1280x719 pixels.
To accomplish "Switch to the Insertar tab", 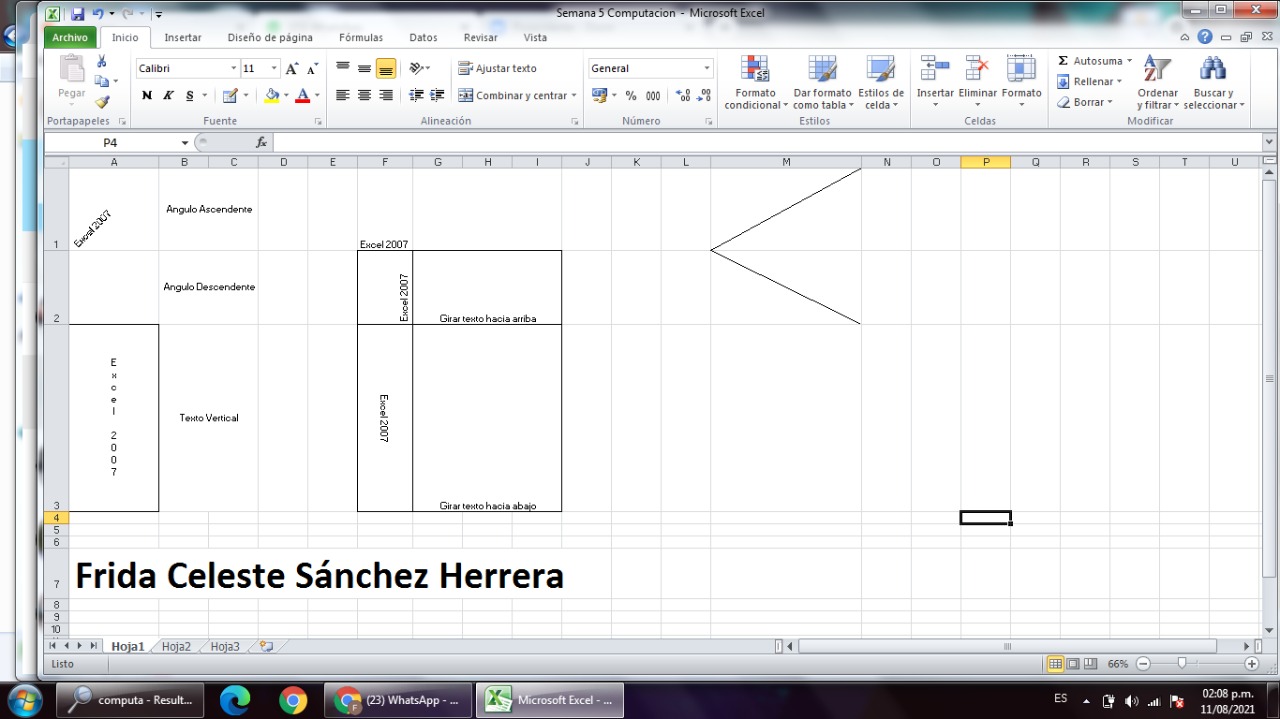I will 183,37.
